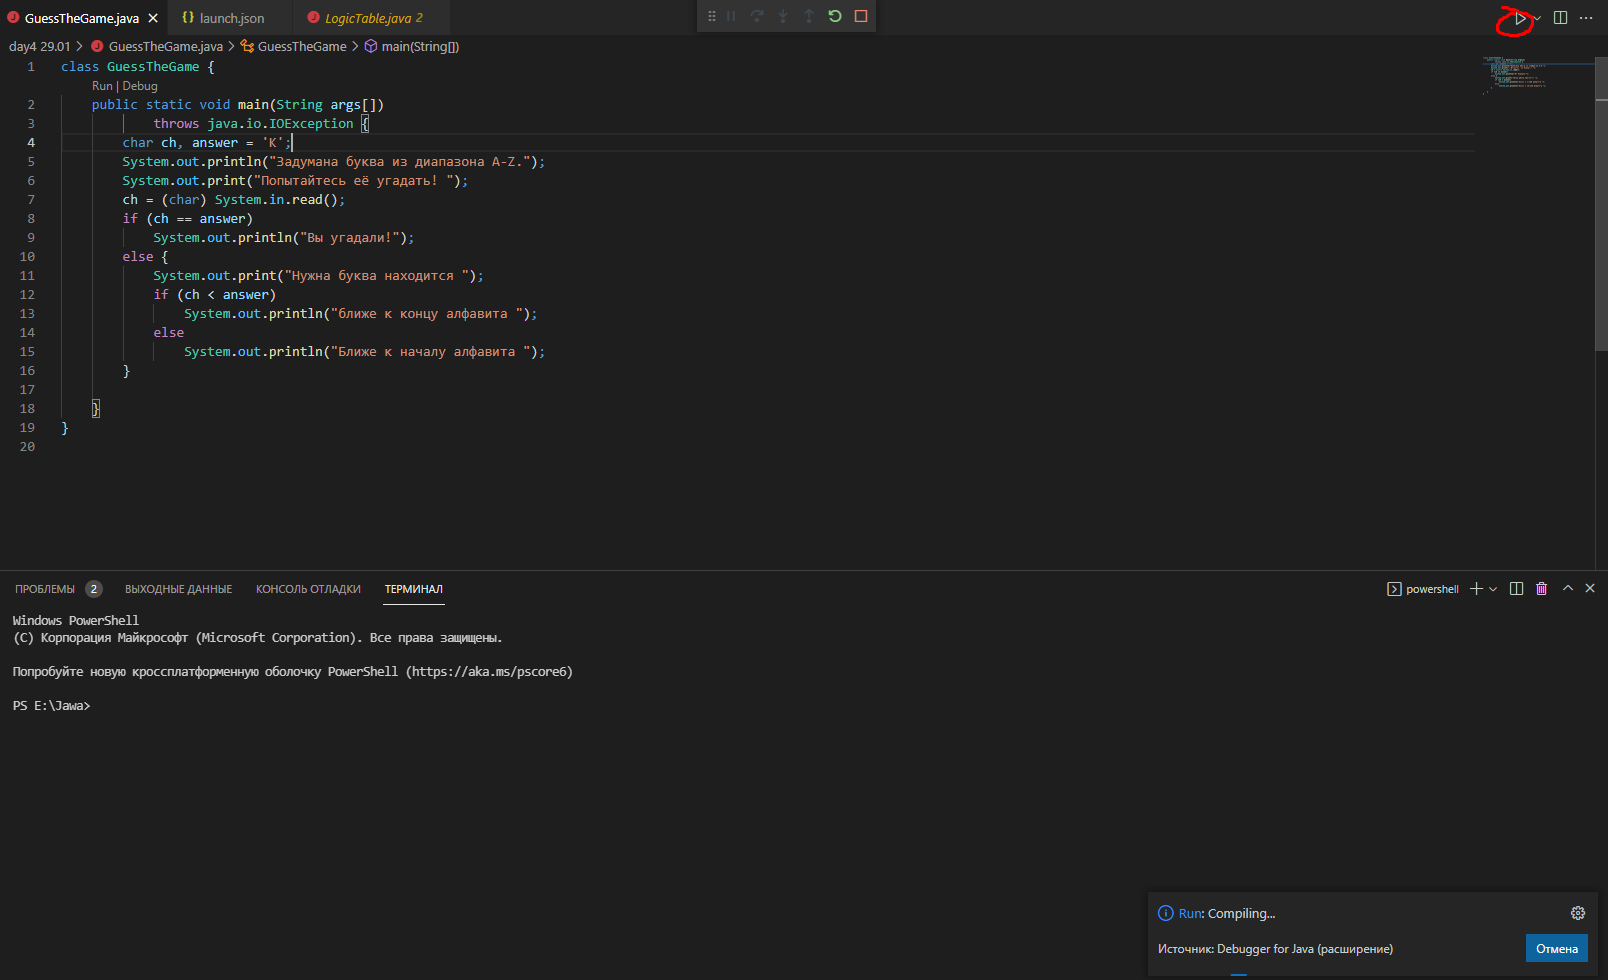Select GuessTheGame.java in the breadcrumb
Screen dimensions: 1608x980
[165, 46]
